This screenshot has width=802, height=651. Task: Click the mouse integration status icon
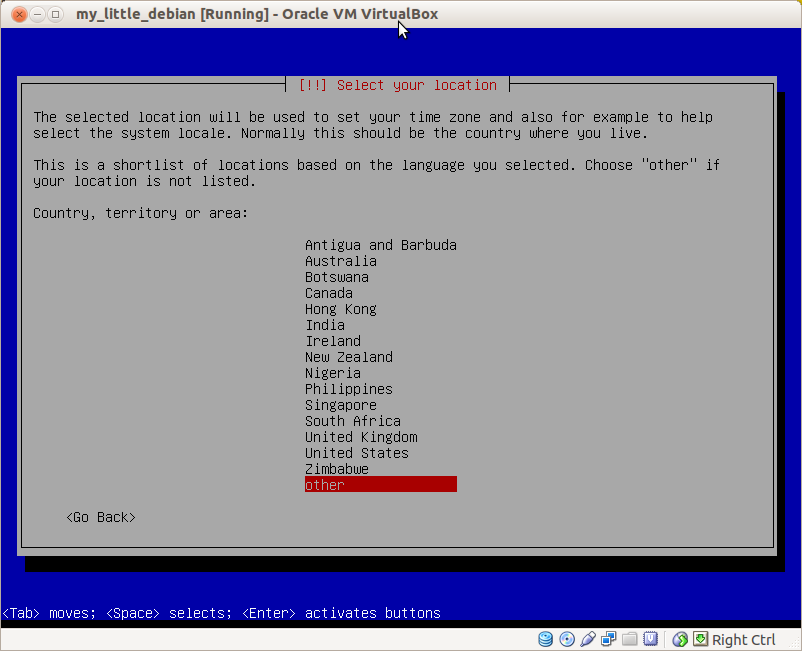pos(680,639)
